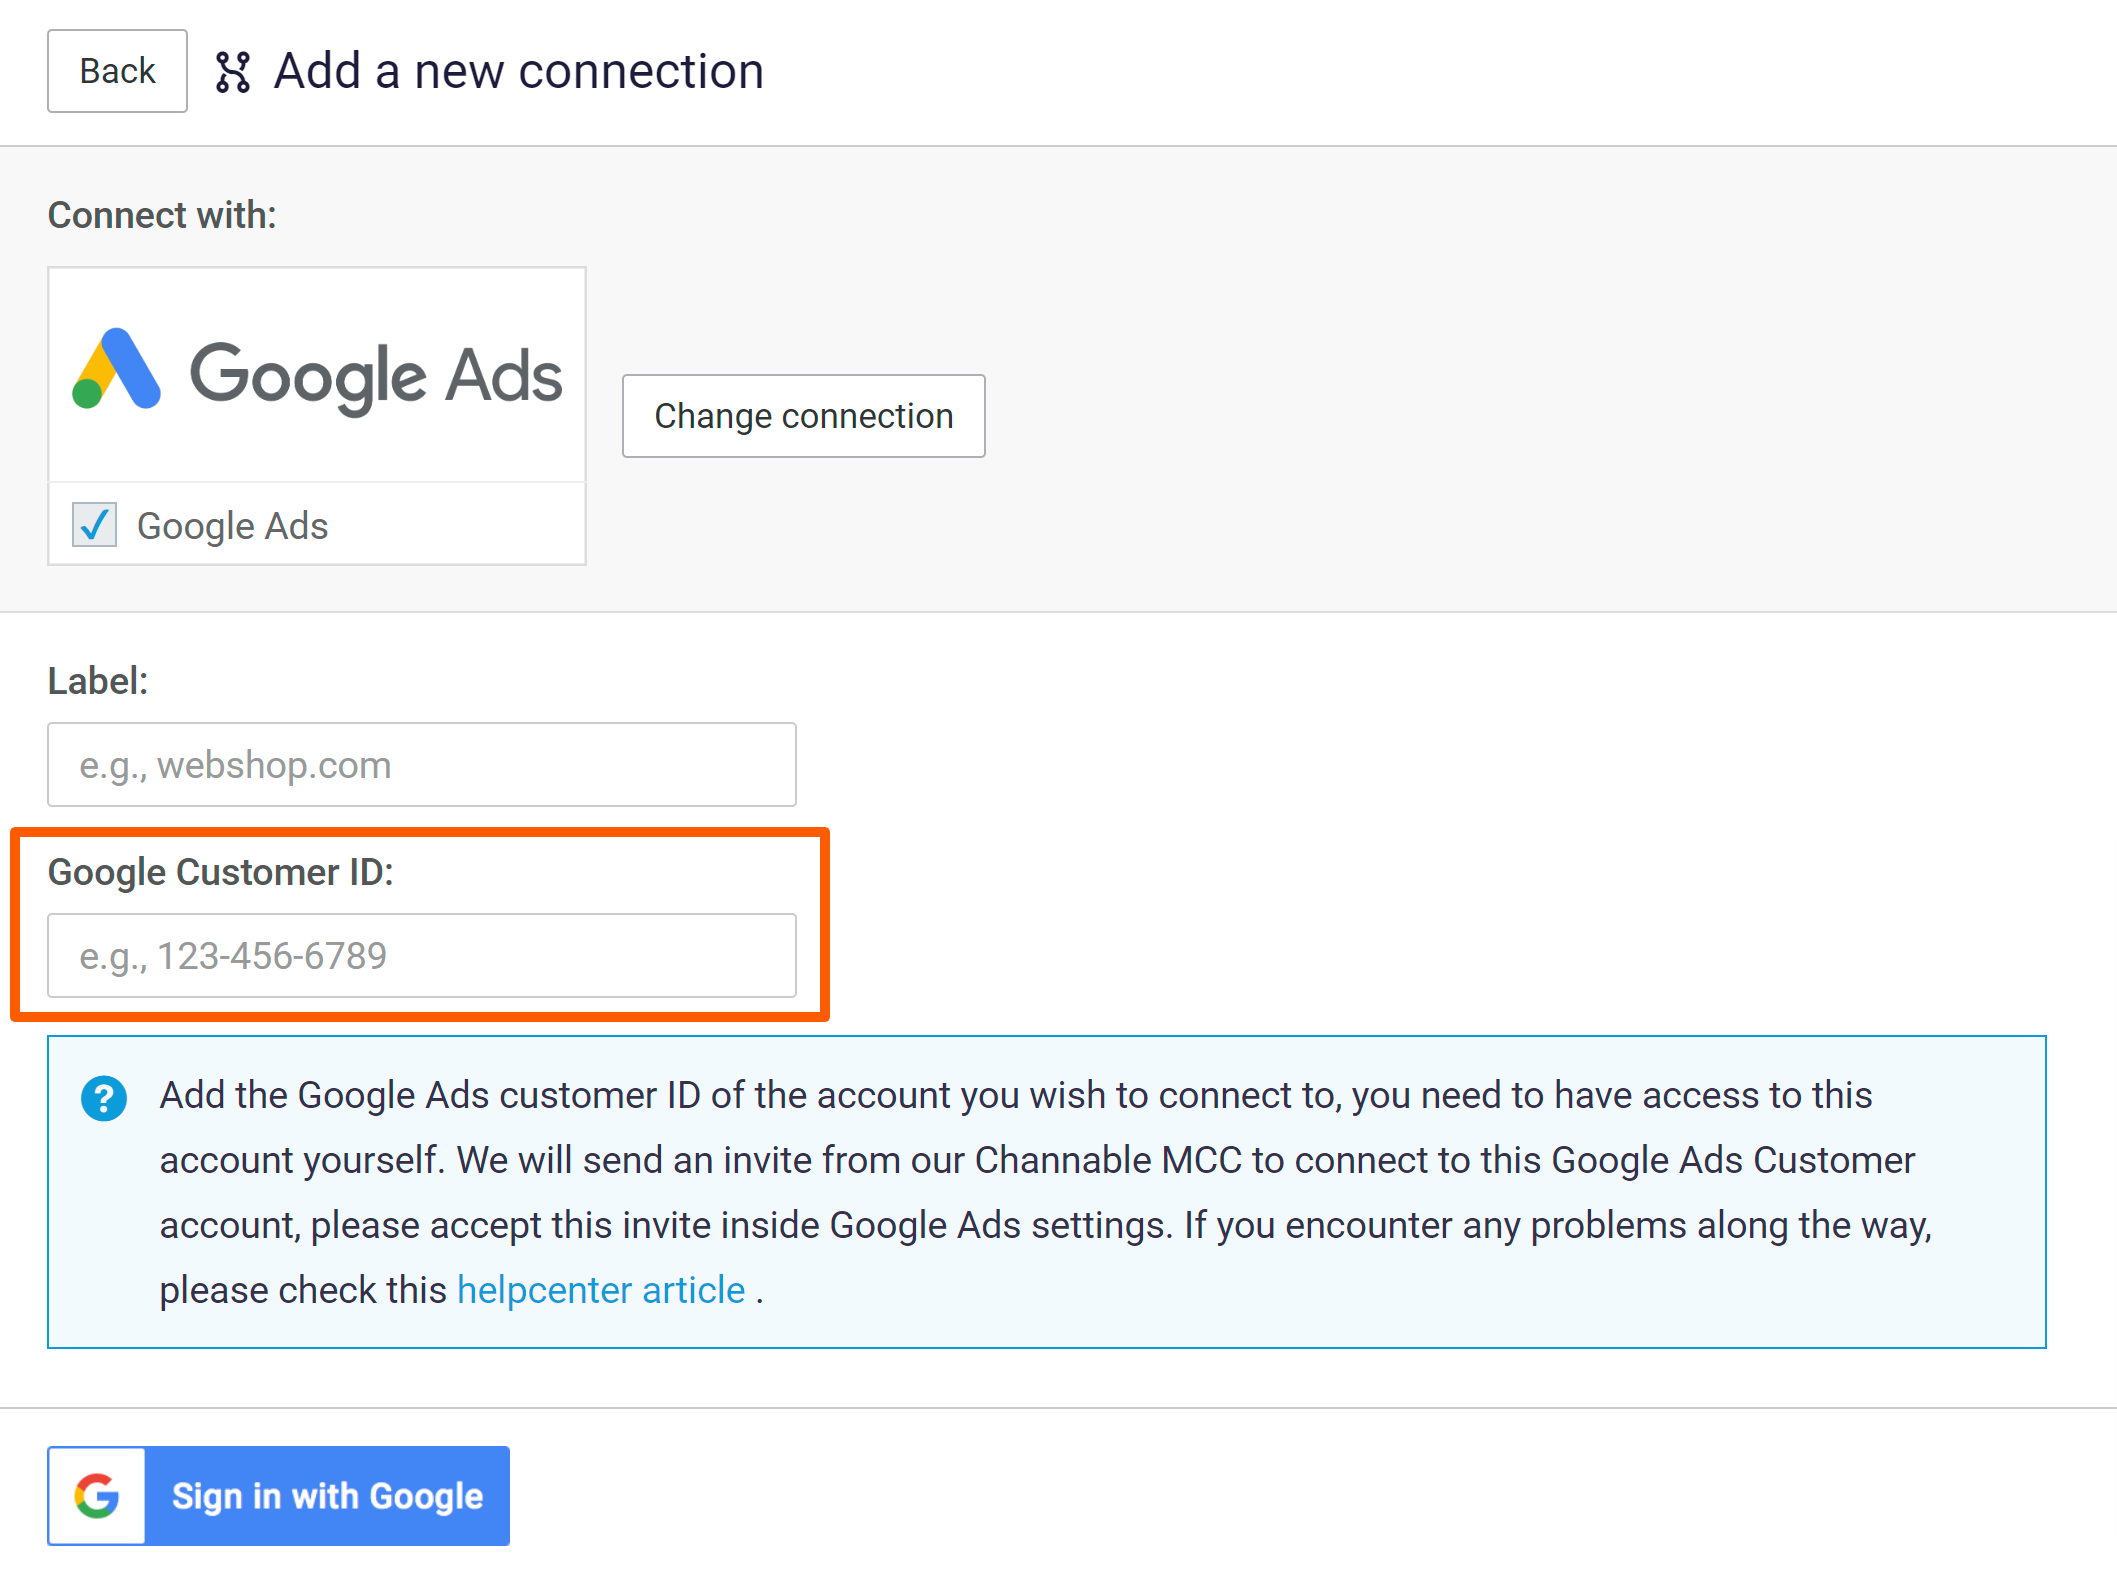Click the Label: field caption
Screen dimensions: 2117x1582
click(x=98, y=681)
